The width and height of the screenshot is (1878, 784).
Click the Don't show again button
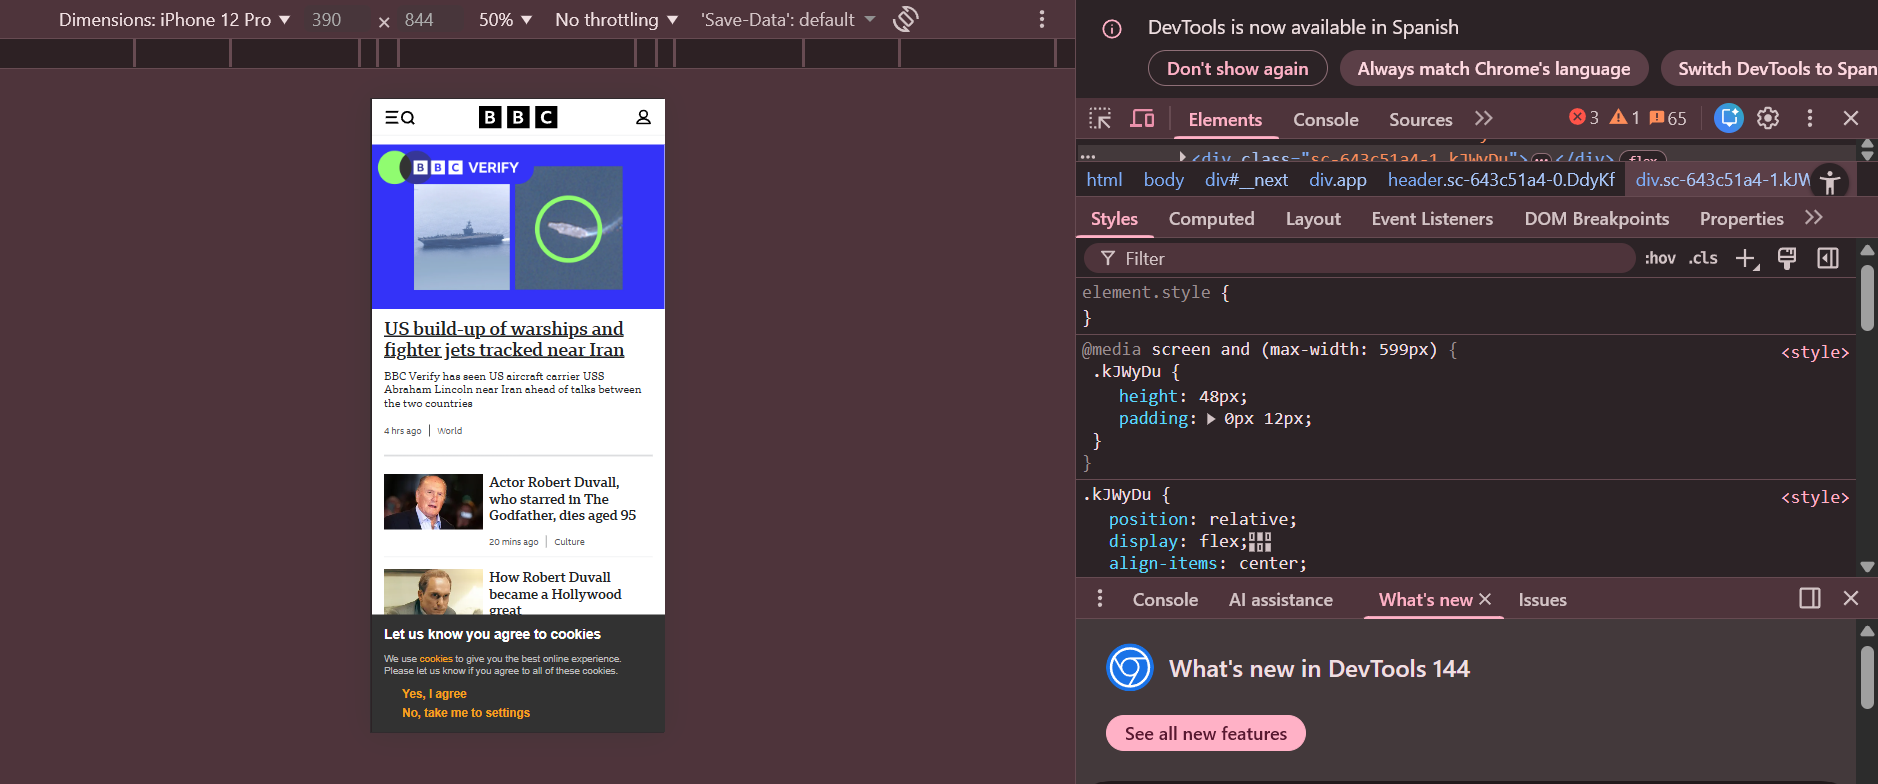point(1237,69)
